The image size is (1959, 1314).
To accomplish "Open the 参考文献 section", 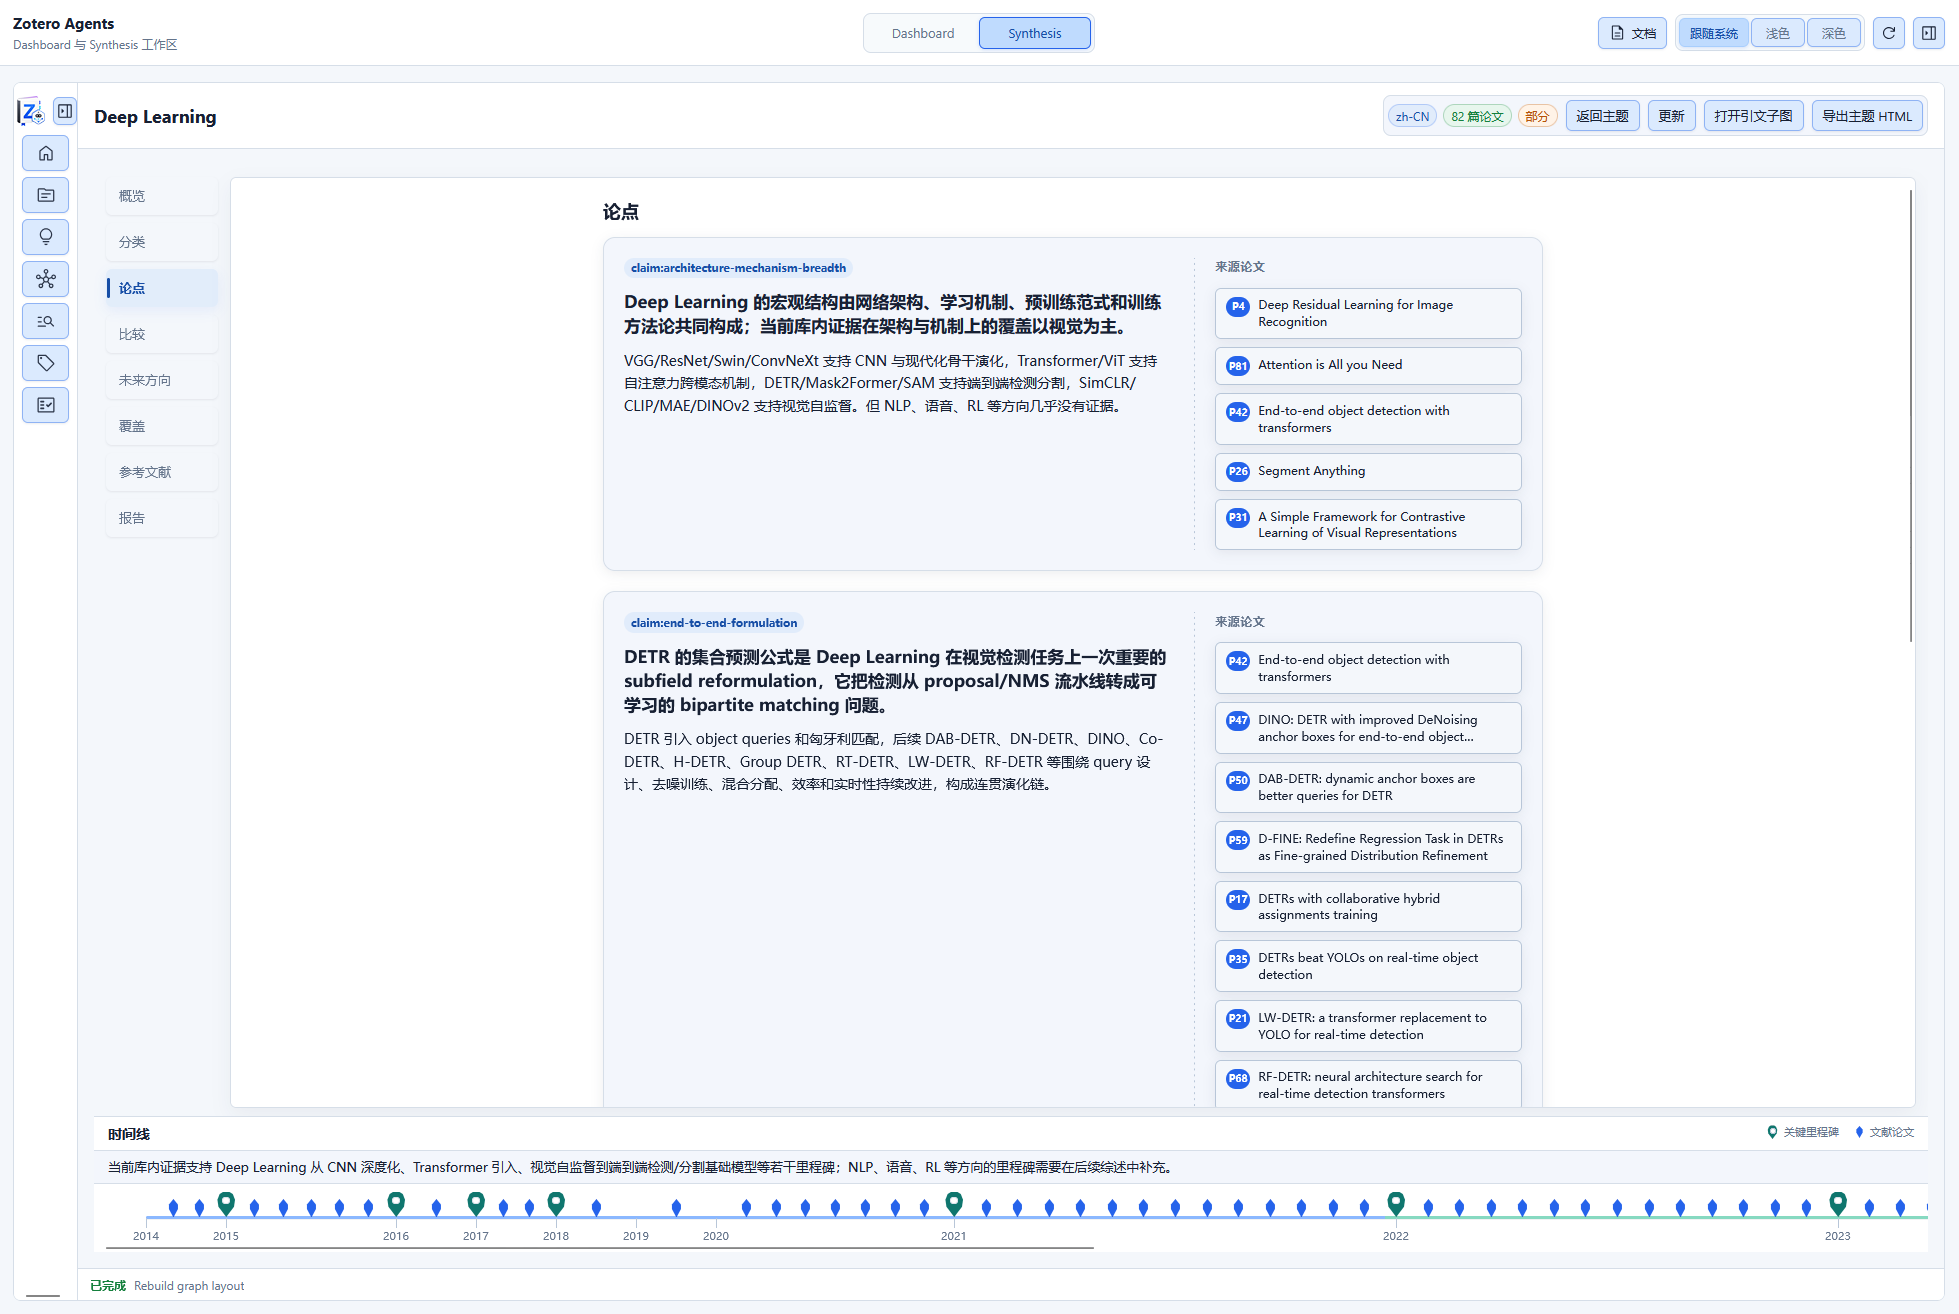I will (162, 472).
